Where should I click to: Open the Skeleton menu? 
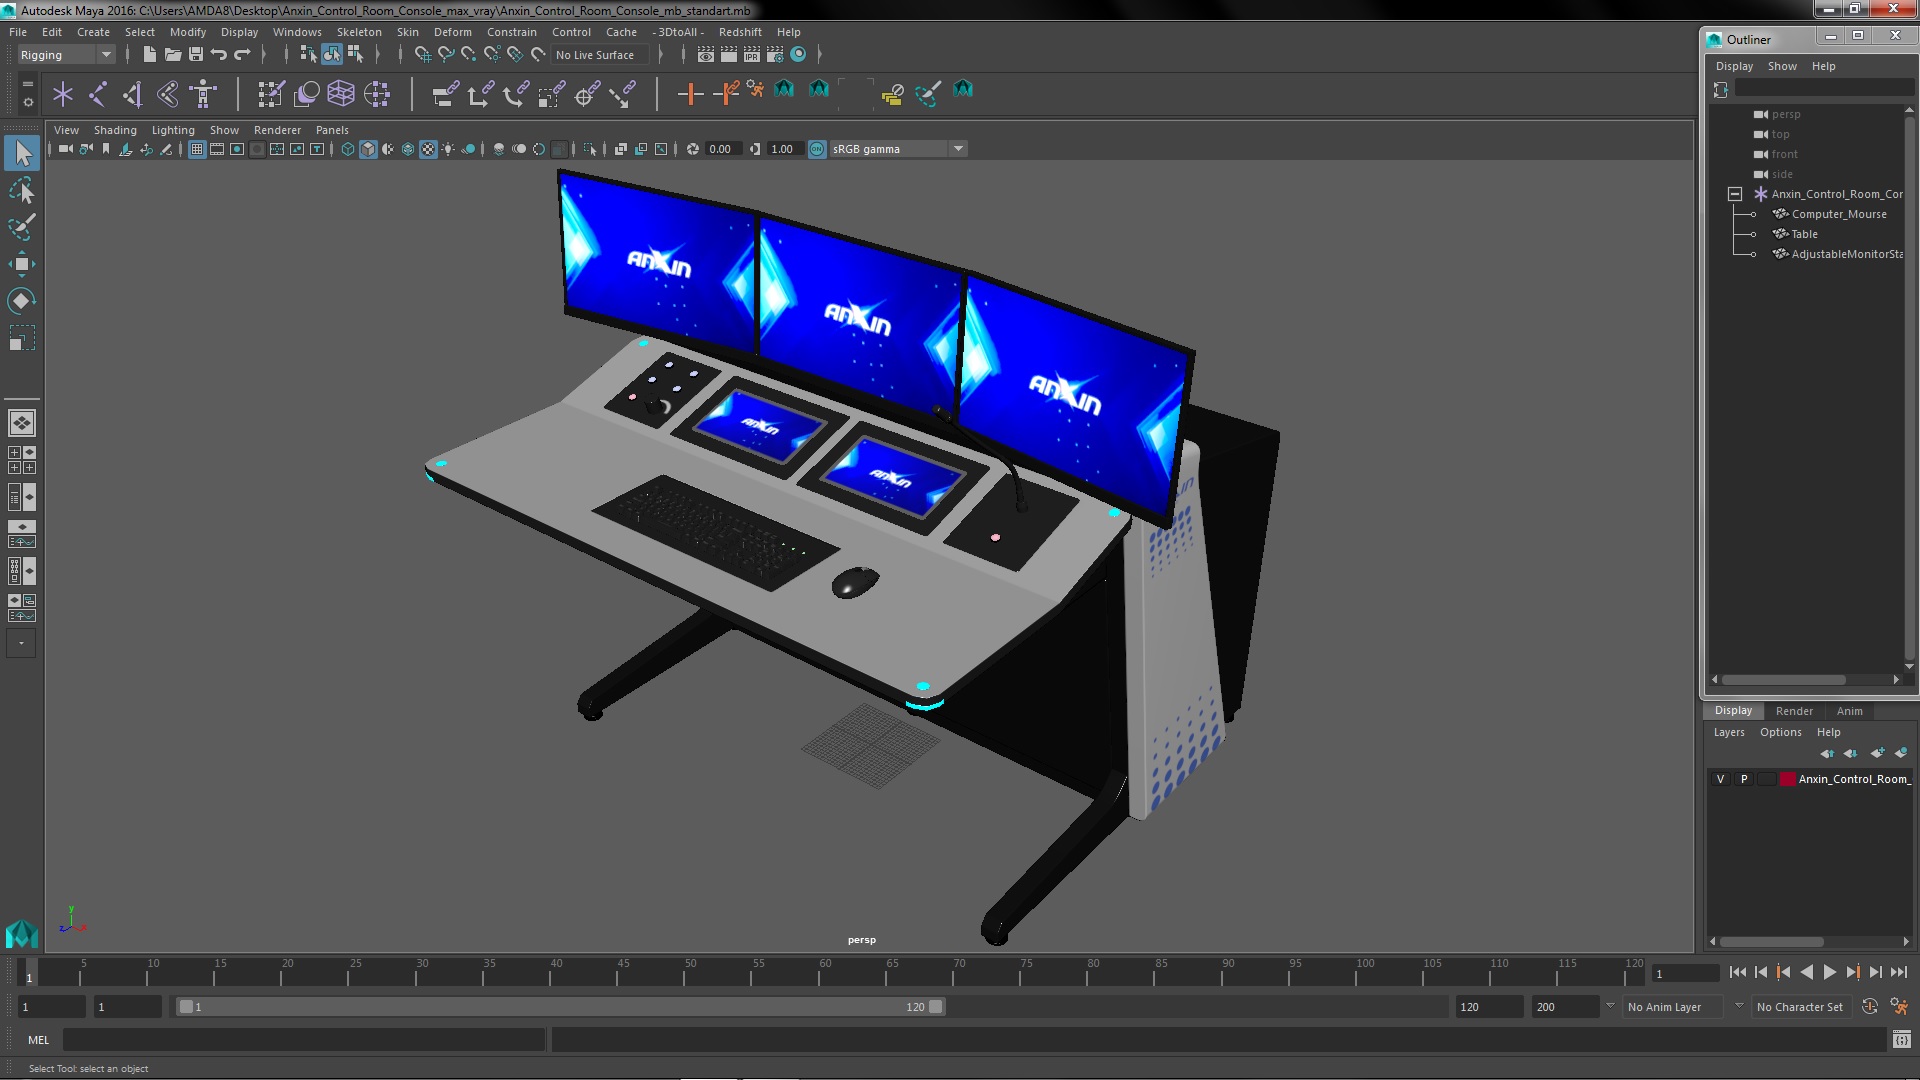click(359, 32)
